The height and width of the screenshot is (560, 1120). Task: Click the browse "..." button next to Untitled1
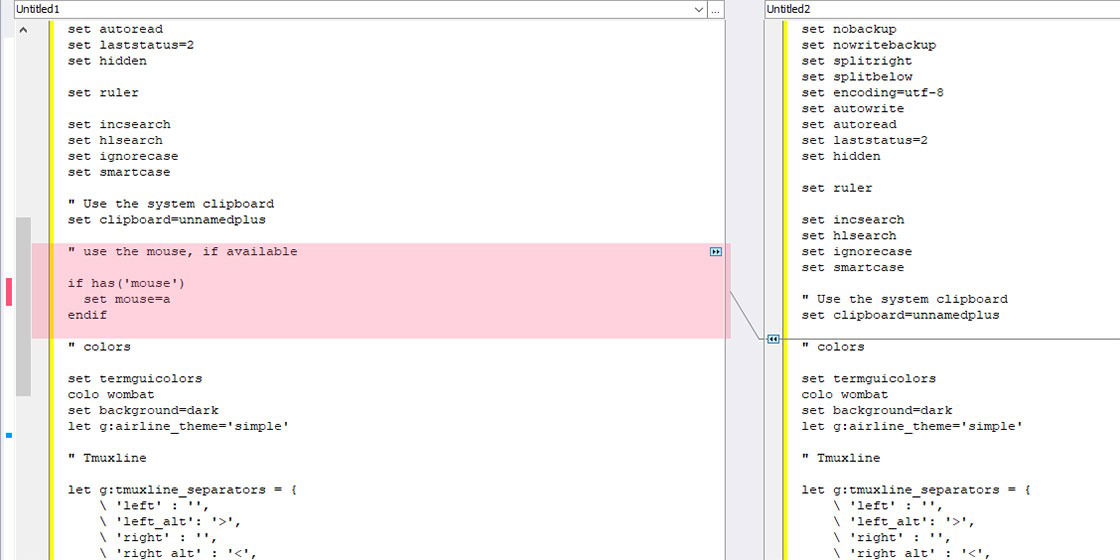pyautogui.click(x=716, y=9)
